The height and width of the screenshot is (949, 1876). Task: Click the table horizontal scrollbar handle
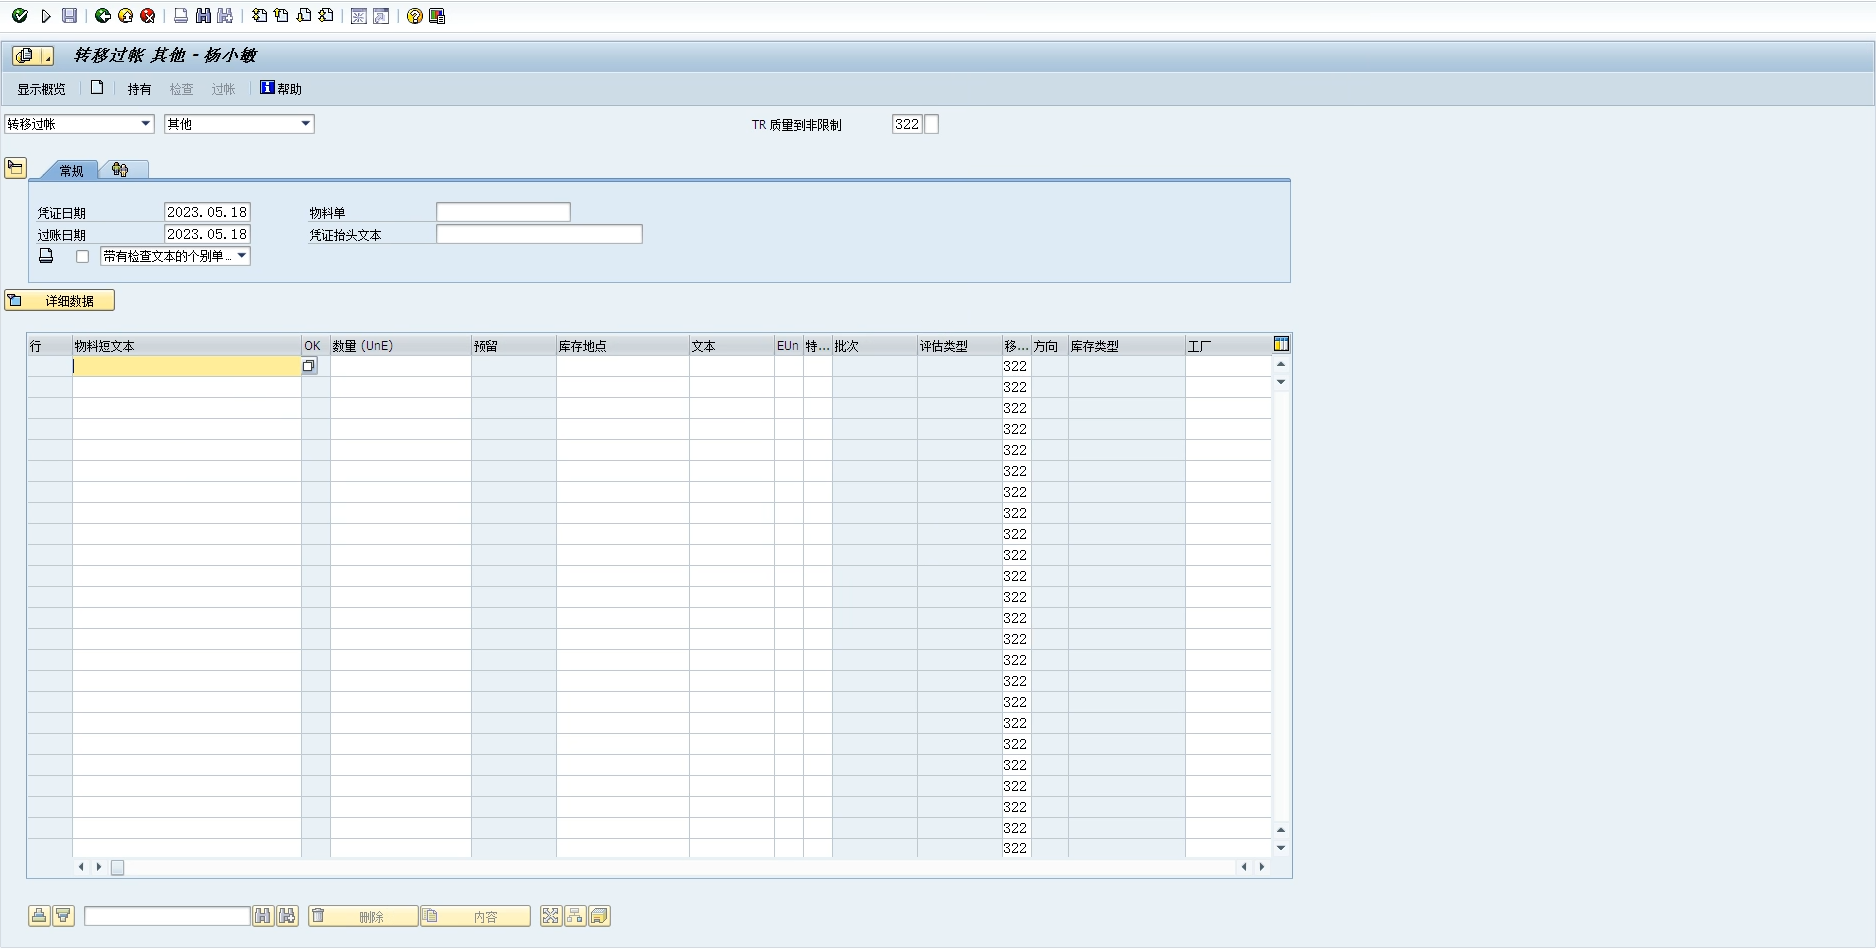(x=117, y=868)
